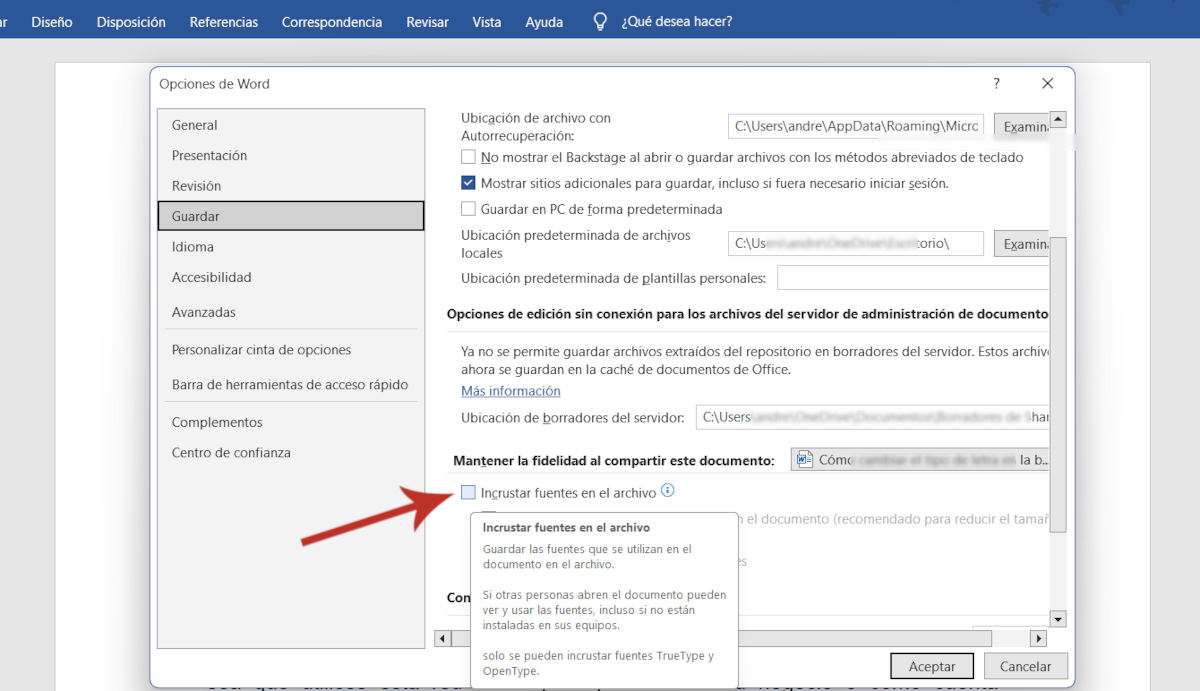Click the horizontal scrollbar left arrow
The image size is (1200, 691).
(443, 638)
